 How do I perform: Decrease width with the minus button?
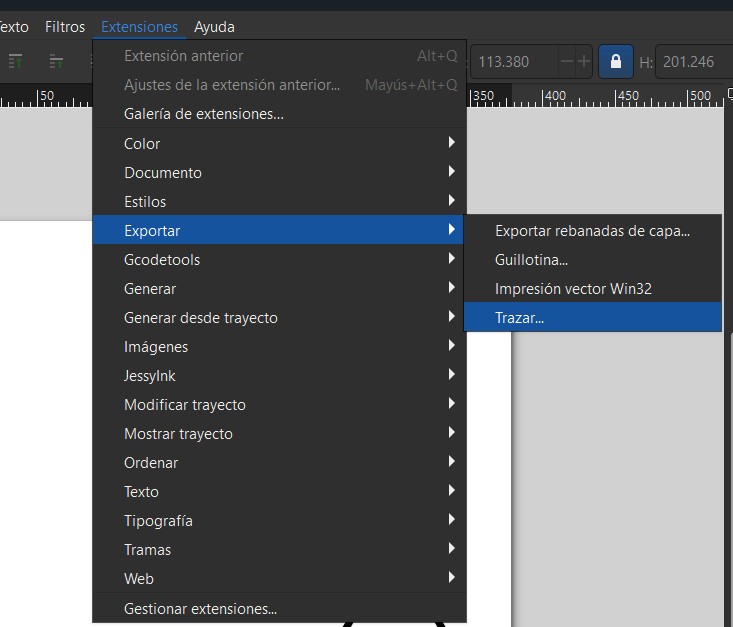[567, 61]
